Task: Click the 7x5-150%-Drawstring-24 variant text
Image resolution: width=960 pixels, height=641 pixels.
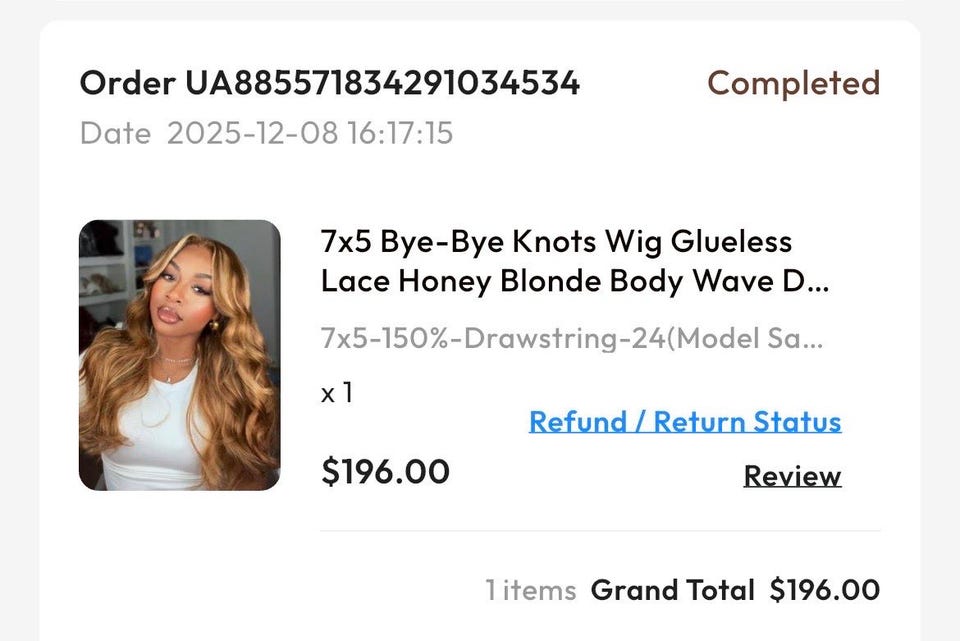Action: [x=493, y=338]
